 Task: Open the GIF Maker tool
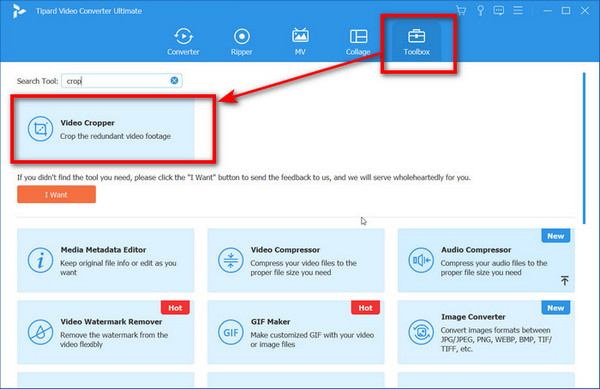point(296,332)
